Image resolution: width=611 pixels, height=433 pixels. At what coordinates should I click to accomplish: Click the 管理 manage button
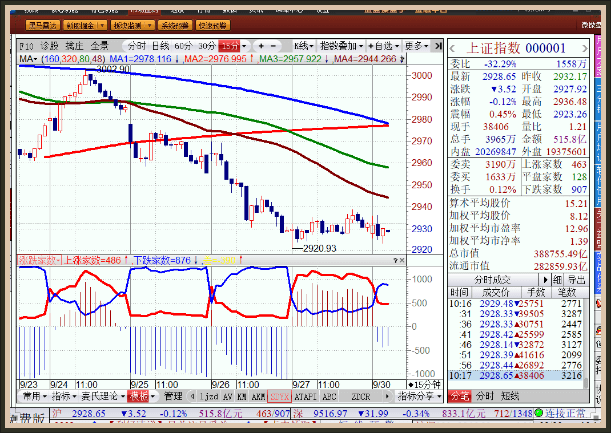(x=173, y=396)
